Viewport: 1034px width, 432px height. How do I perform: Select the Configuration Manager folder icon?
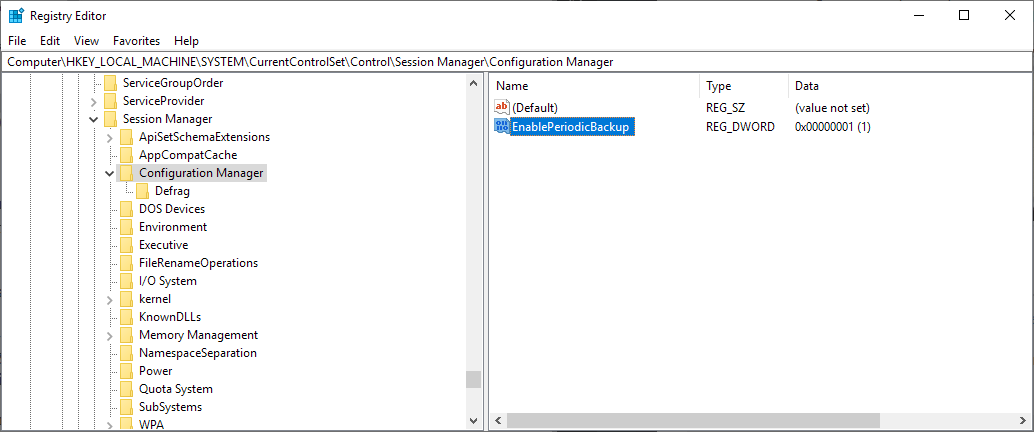126,173
